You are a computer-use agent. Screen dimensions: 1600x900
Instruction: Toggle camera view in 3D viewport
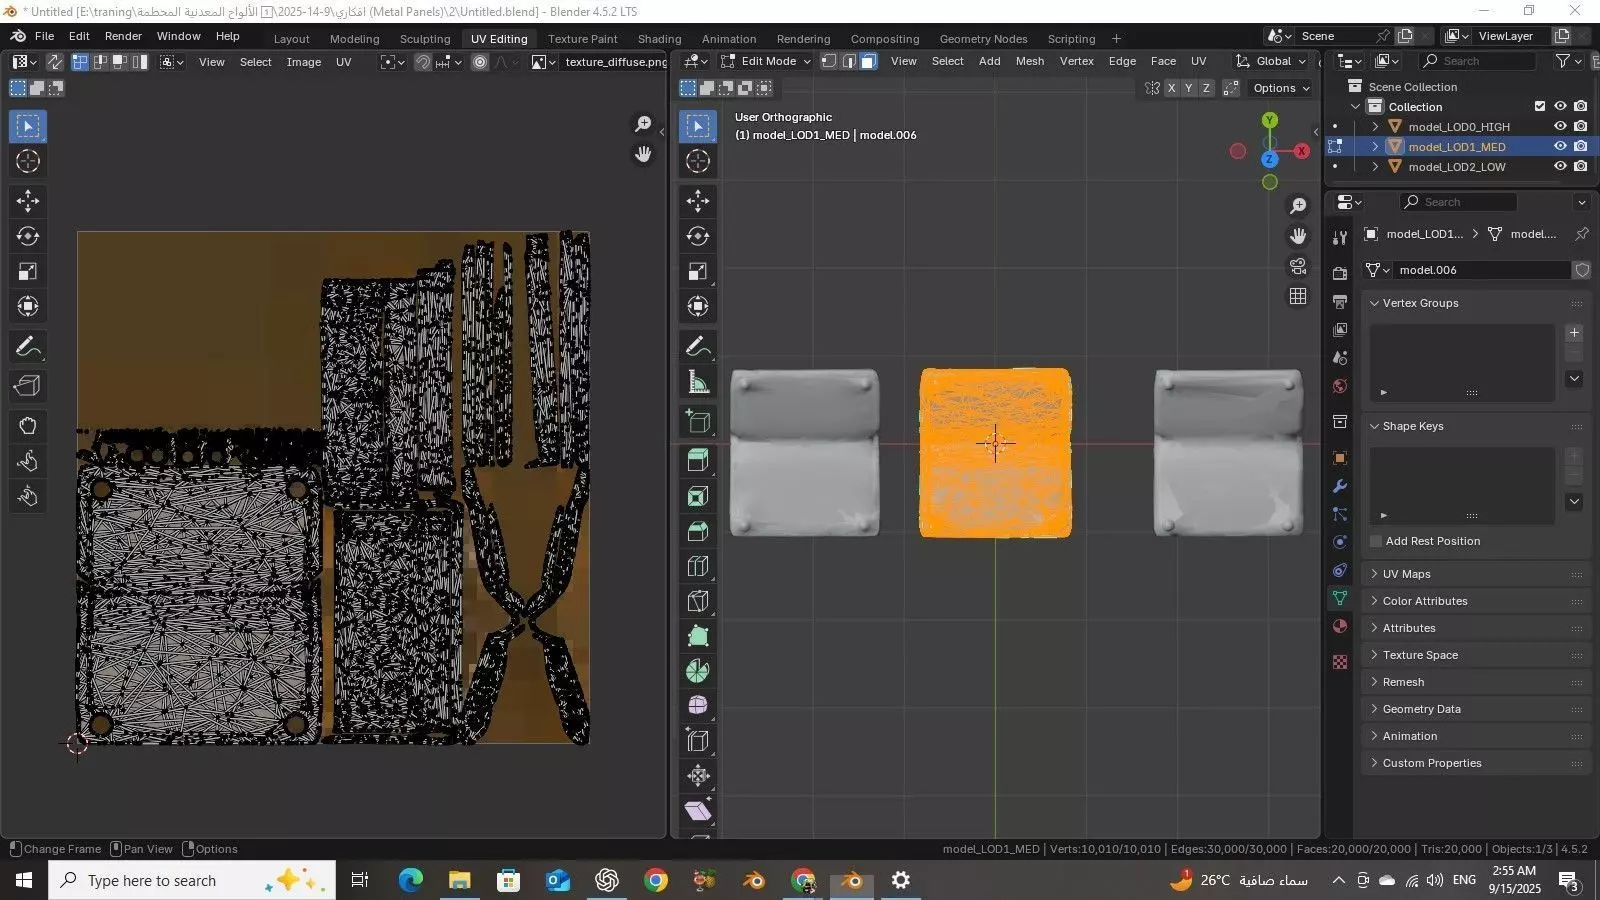tap(1298, 267)
